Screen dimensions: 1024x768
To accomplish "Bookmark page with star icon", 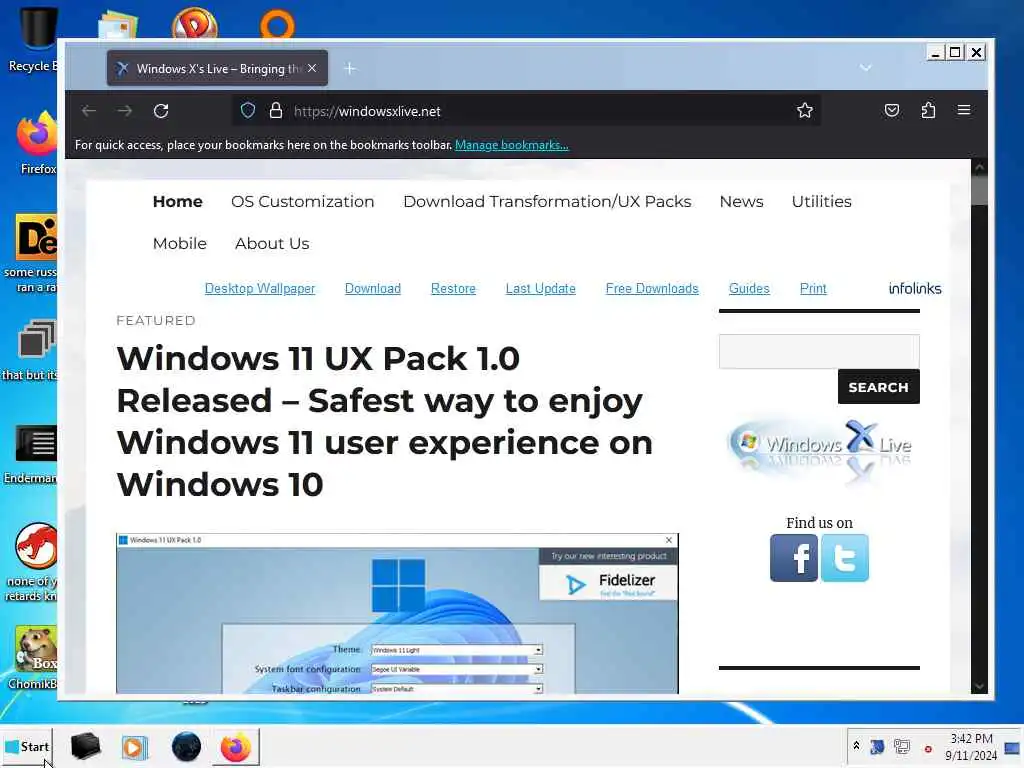I will coord(805,110).
